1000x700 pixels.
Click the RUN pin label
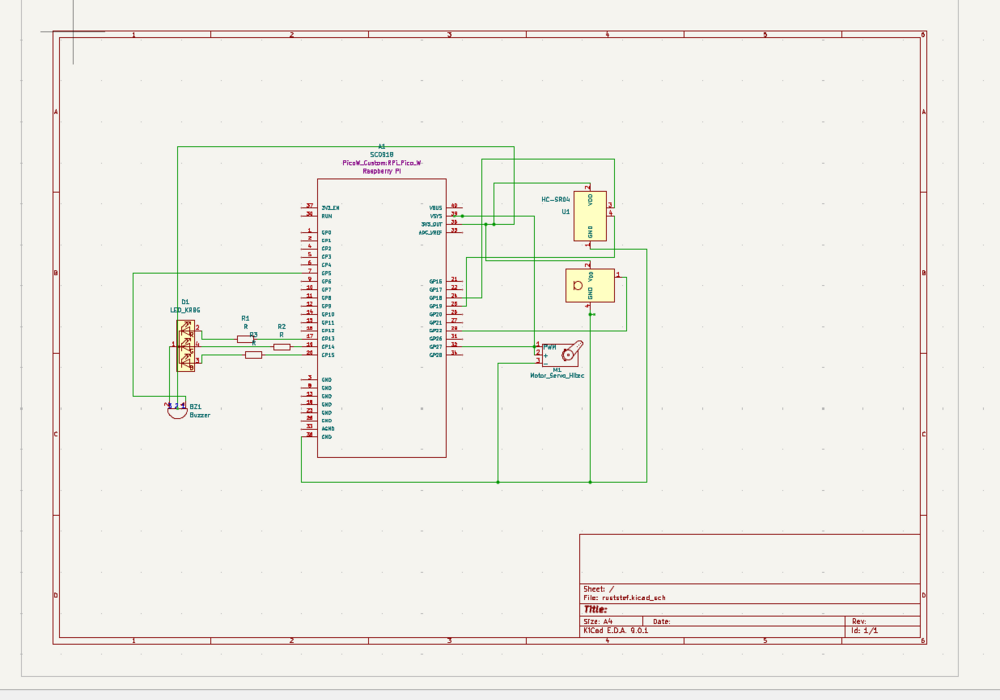click(x=327, y=216)
